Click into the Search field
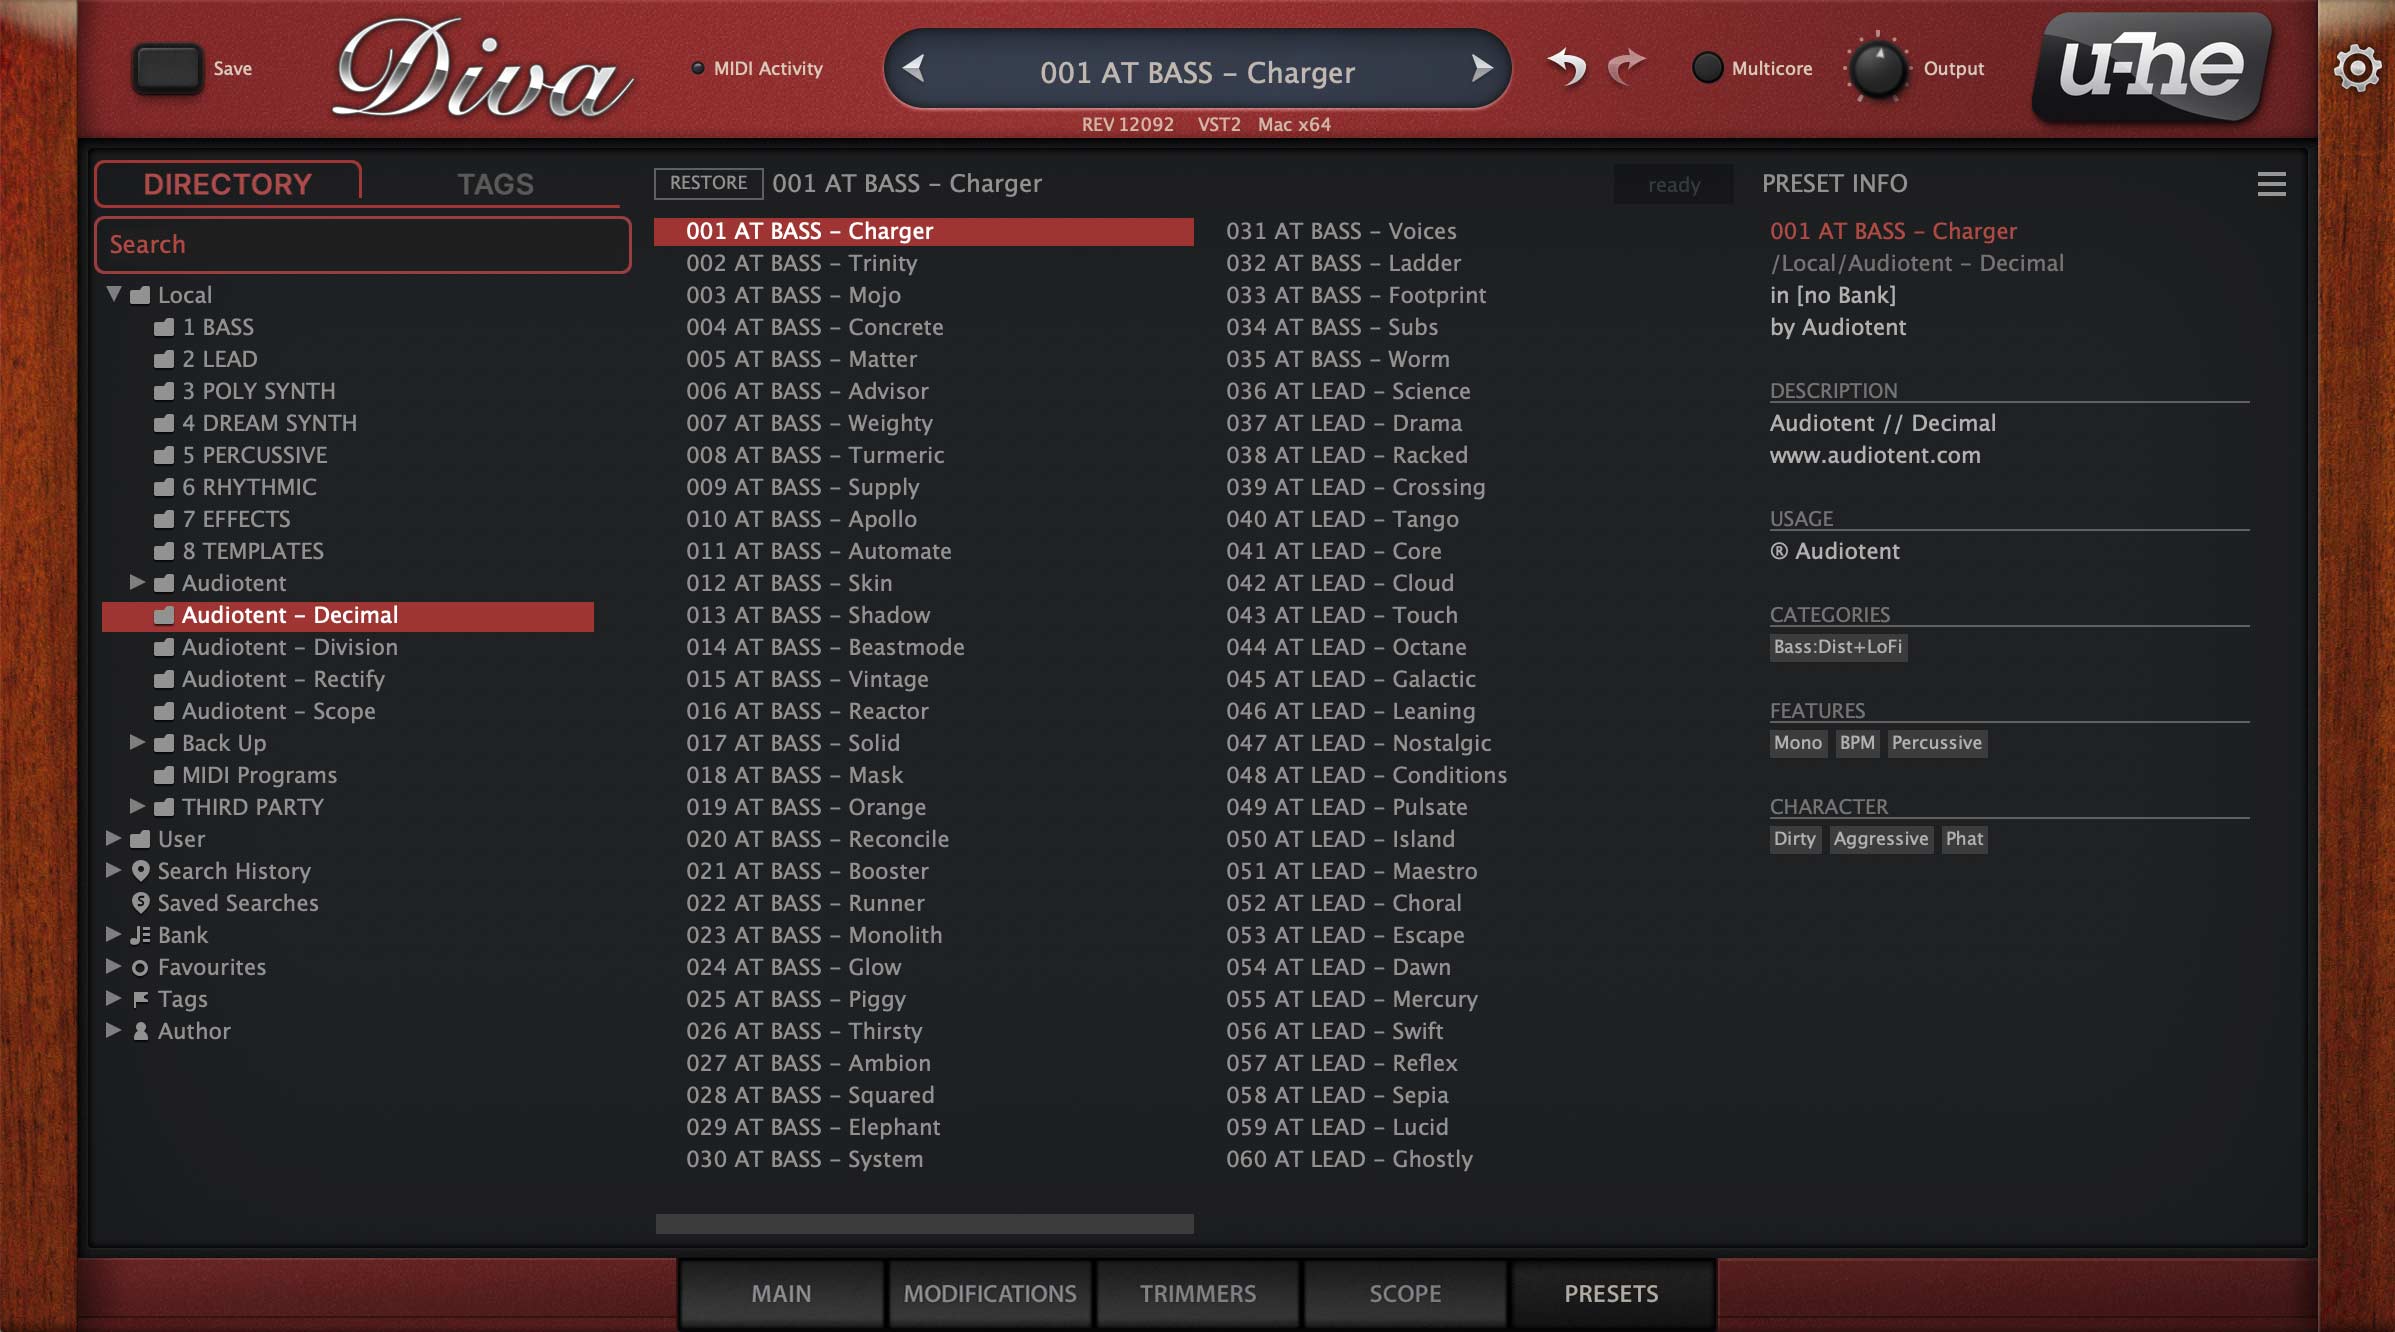The height and width of the screenshot is (1332, 2395). [x=362, y=245]
